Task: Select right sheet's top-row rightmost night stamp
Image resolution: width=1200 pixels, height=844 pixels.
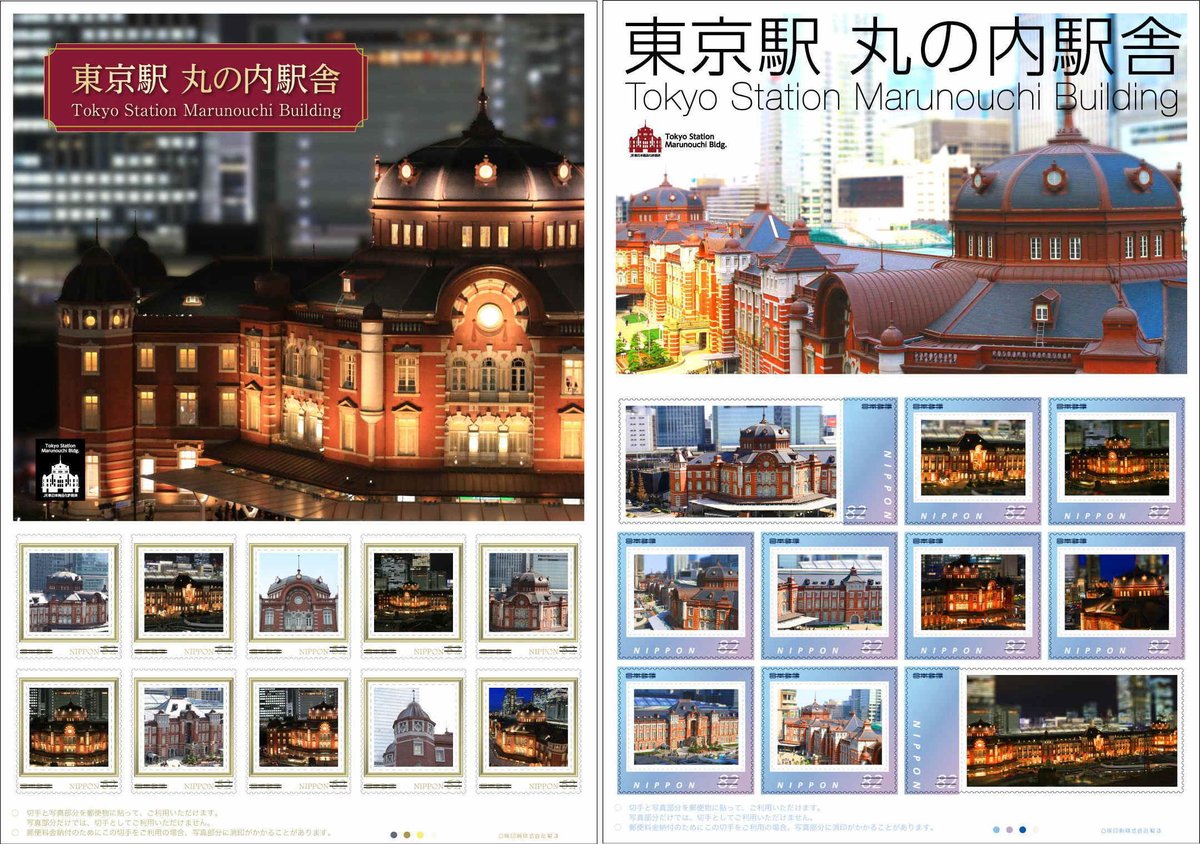Action: coord(1117,461)
